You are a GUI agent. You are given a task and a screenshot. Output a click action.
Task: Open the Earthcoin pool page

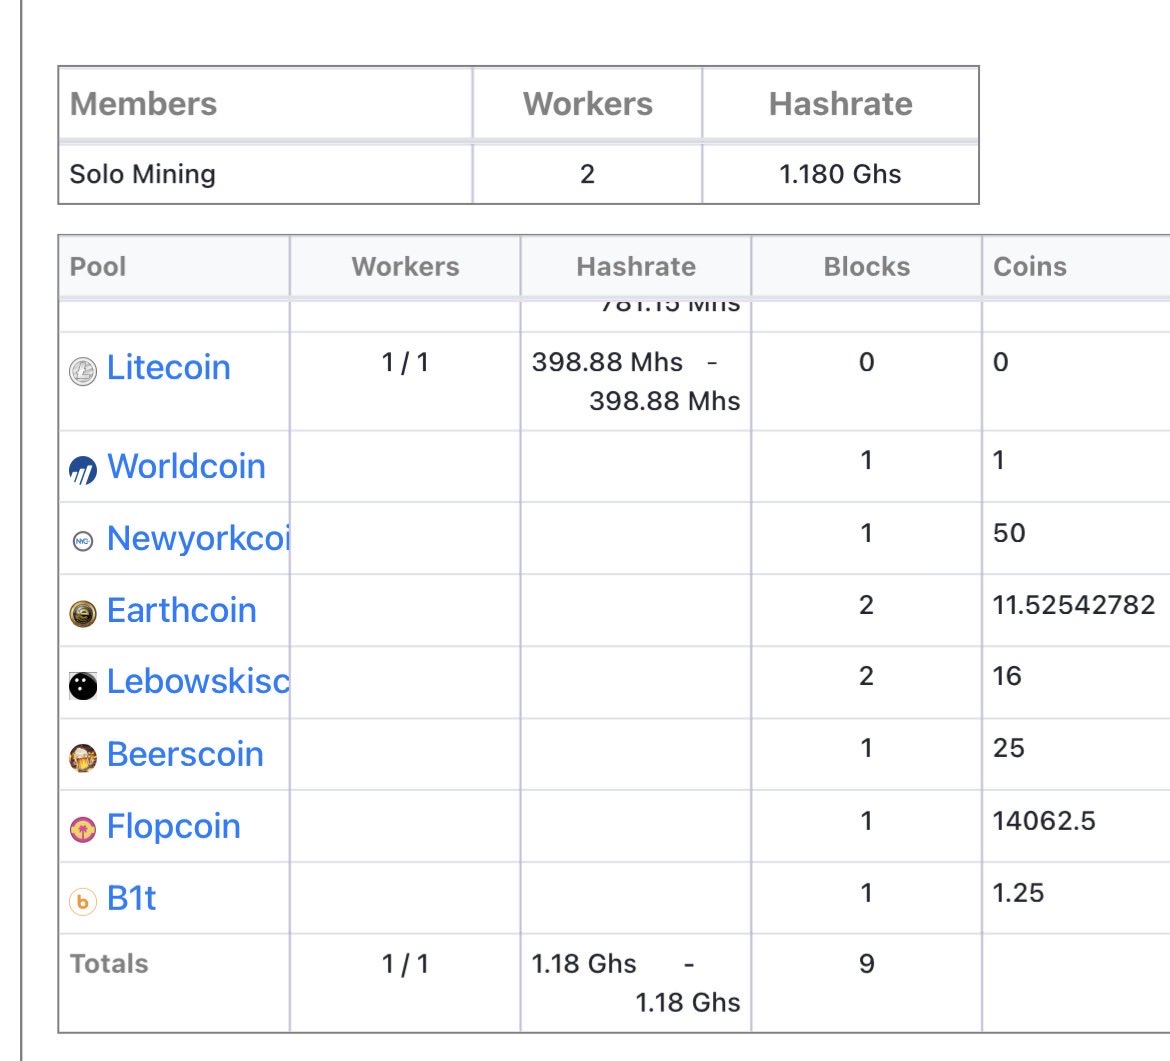coord(182,610)
